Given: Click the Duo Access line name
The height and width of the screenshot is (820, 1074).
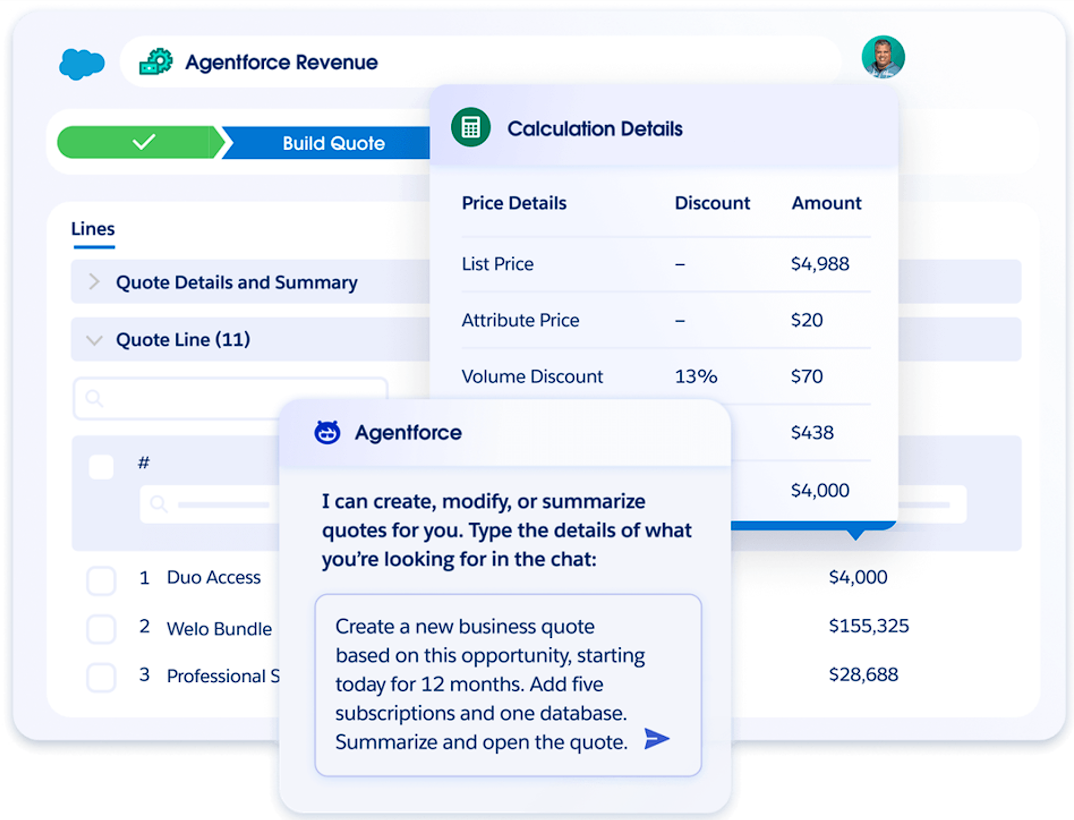Looking at the screenshot, I should [214, 577].
